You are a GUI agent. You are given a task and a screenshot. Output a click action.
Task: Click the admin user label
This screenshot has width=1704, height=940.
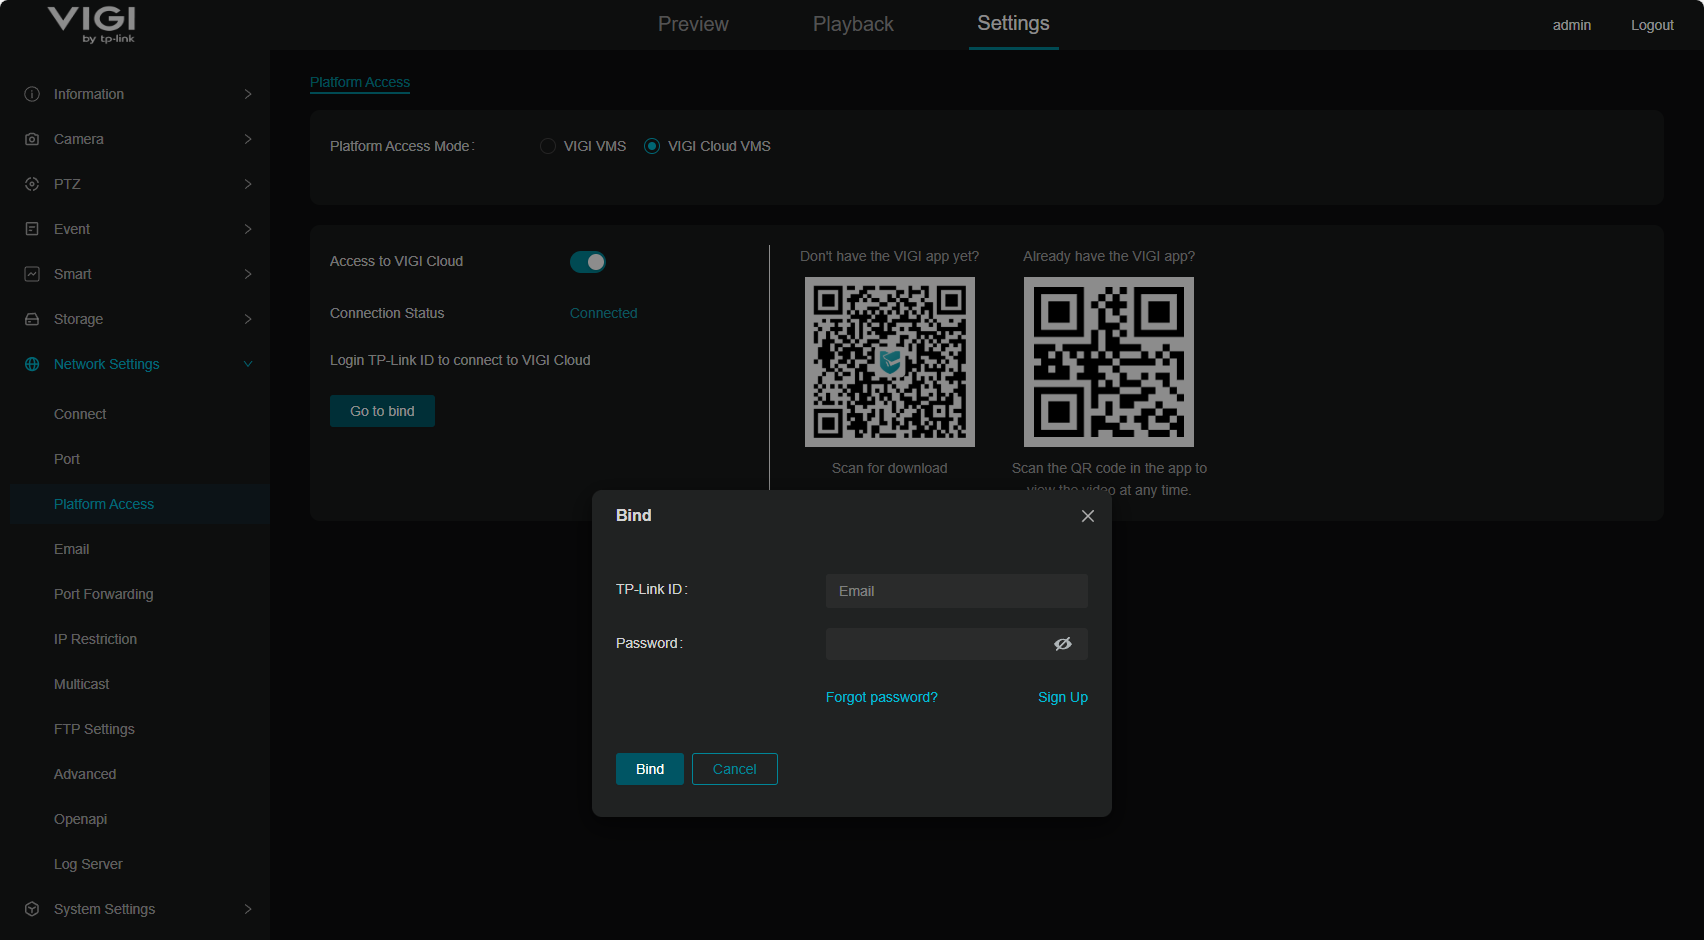point(1572,25)
